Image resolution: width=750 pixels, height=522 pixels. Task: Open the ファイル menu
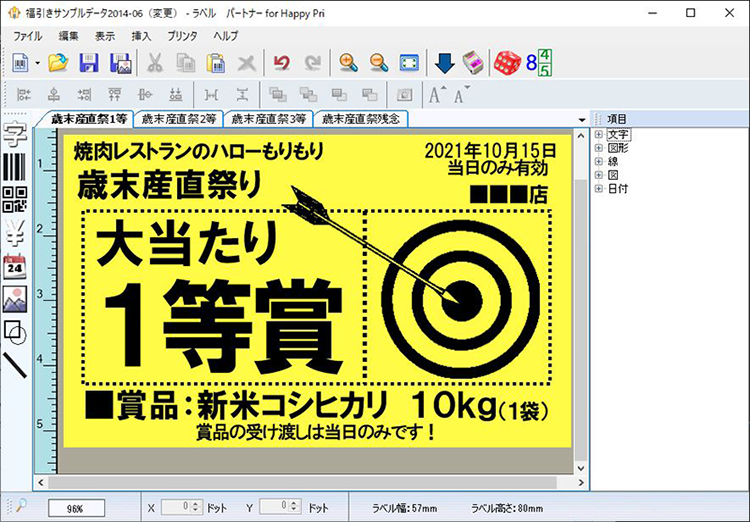27,36
